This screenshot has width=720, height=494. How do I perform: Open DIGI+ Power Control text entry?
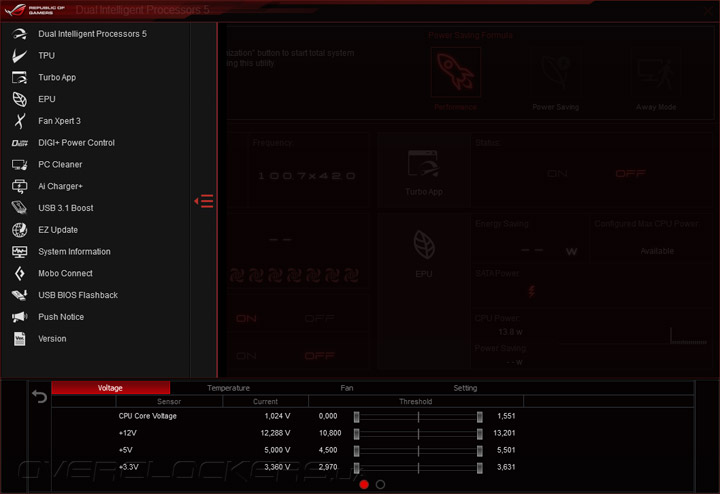pos(77,143)
